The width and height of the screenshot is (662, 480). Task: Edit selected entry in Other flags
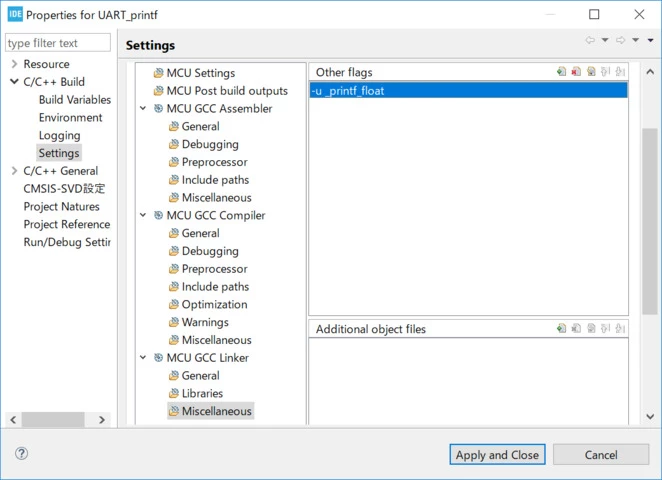(x=591, y=72)
